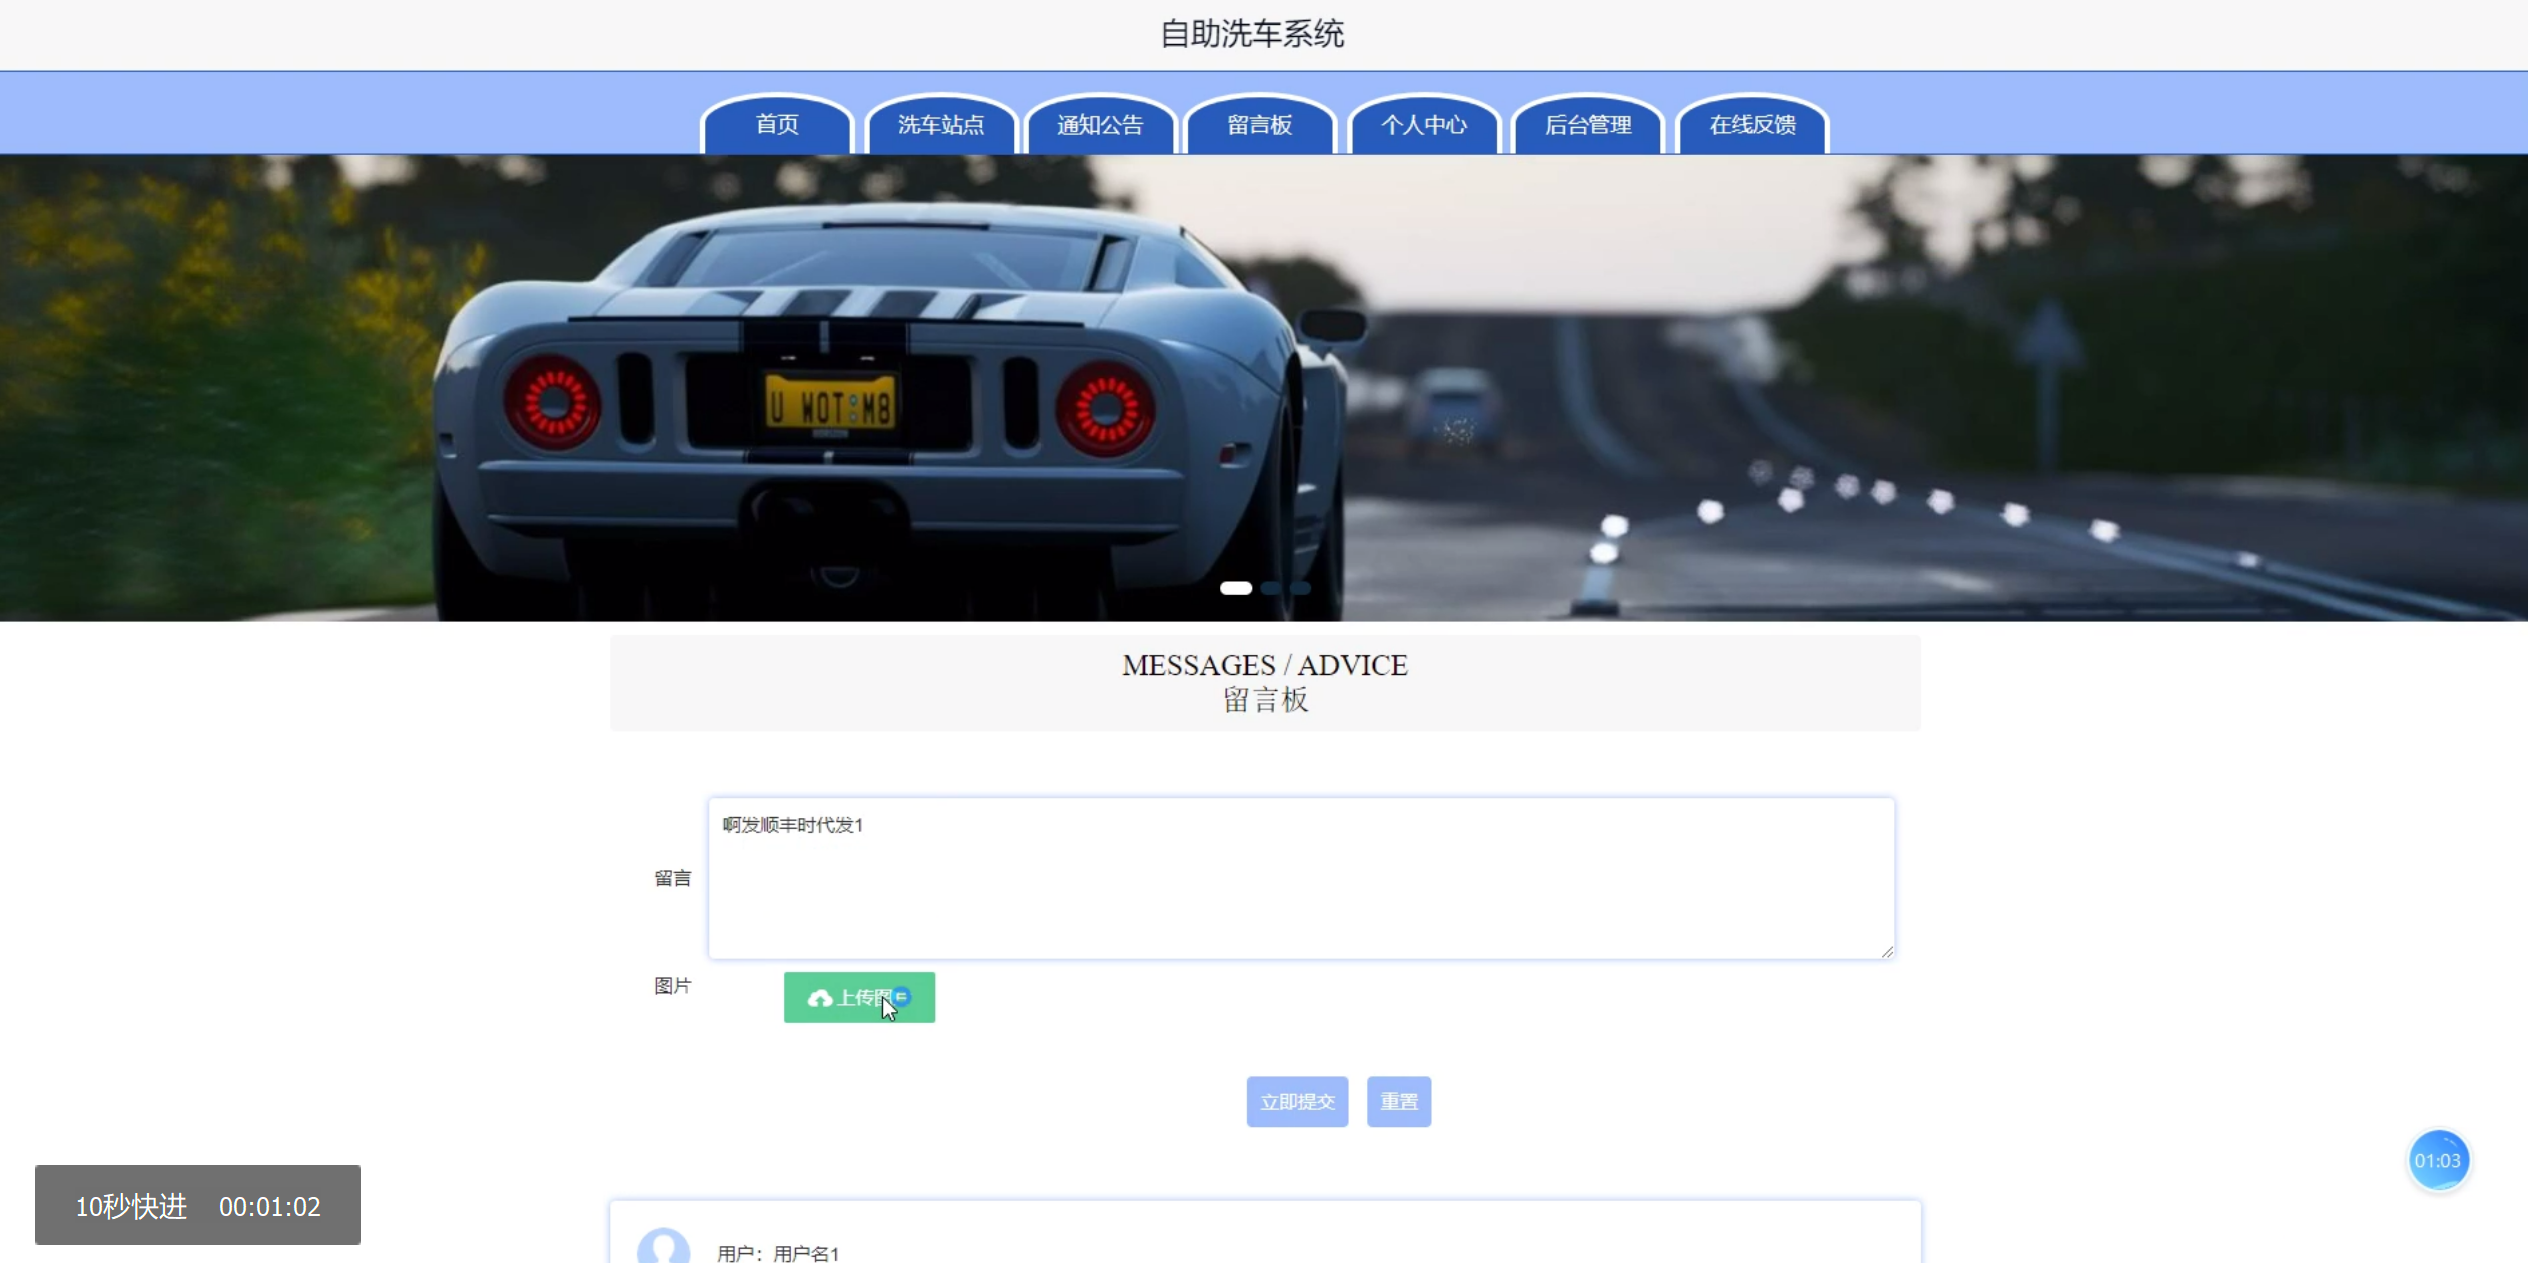The width and height of the screenshot is (2528, 1263).
Task: Open the 首页 navigation tab
Action: click(777, 125)
